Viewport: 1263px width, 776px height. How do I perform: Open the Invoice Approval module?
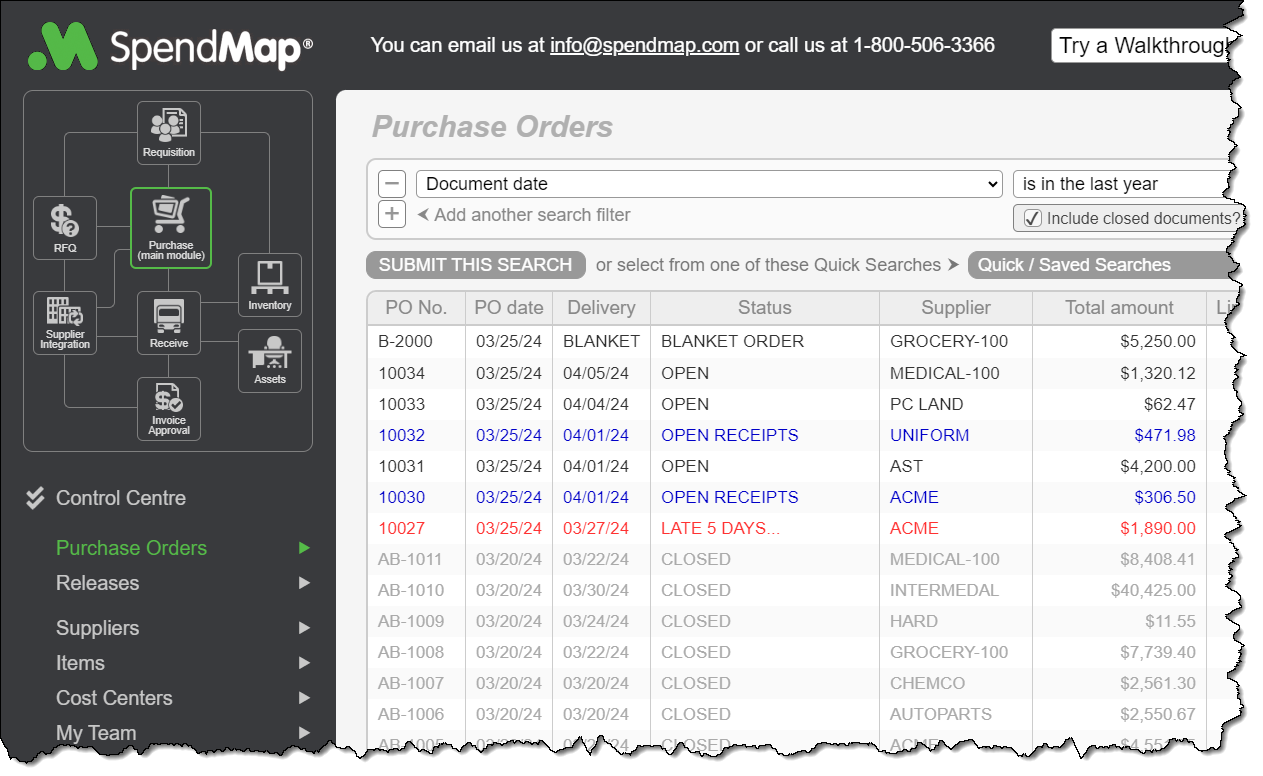coord(168,409)
